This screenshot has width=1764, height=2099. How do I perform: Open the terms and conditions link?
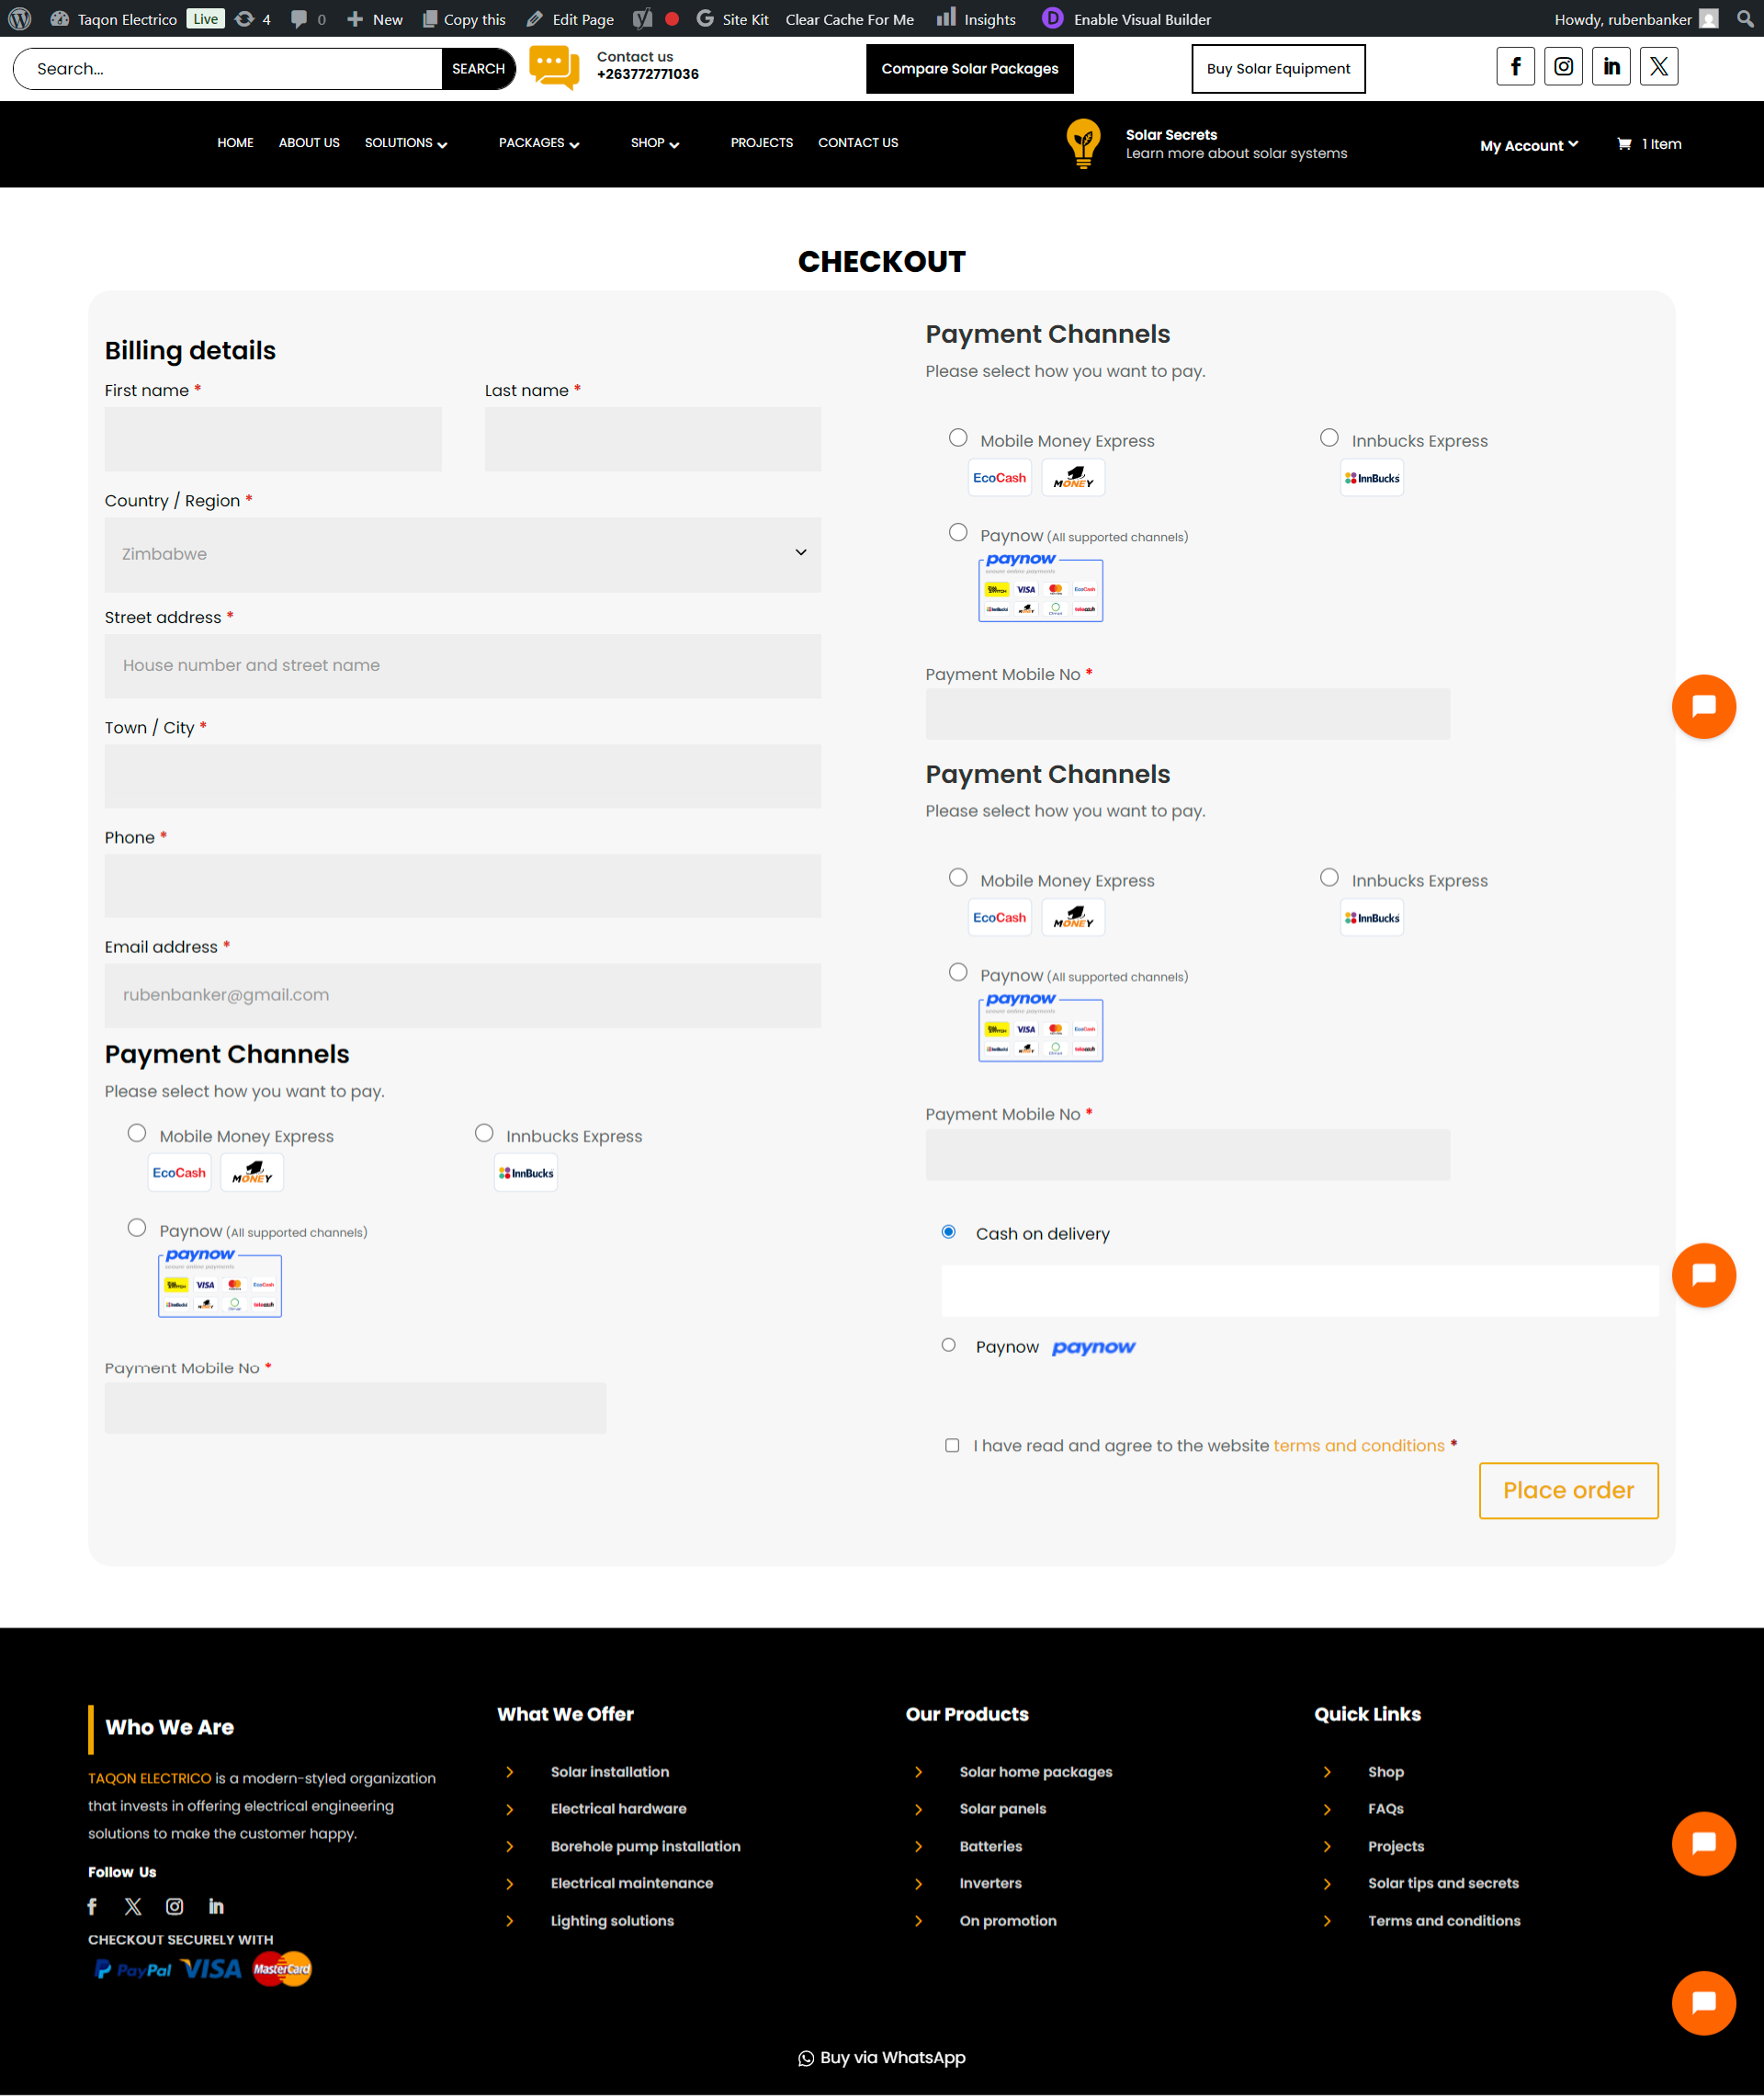pos(1358,1445)
